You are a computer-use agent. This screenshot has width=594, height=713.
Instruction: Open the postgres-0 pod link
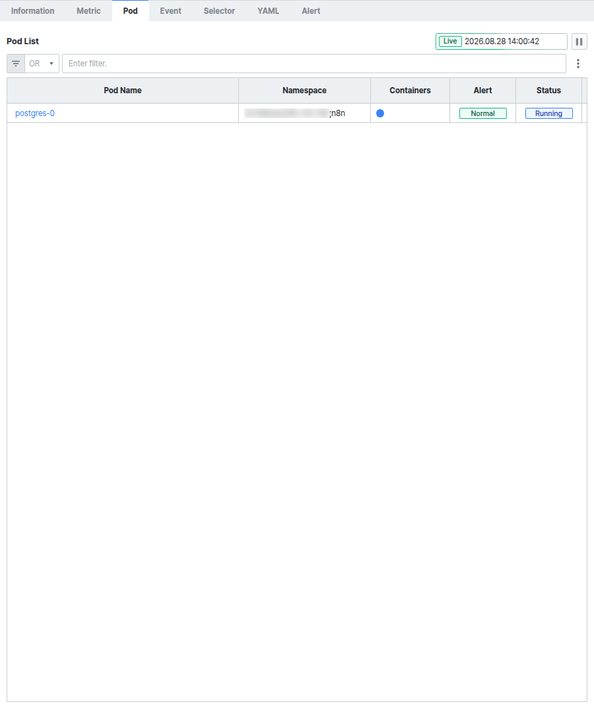click(35, 113)
